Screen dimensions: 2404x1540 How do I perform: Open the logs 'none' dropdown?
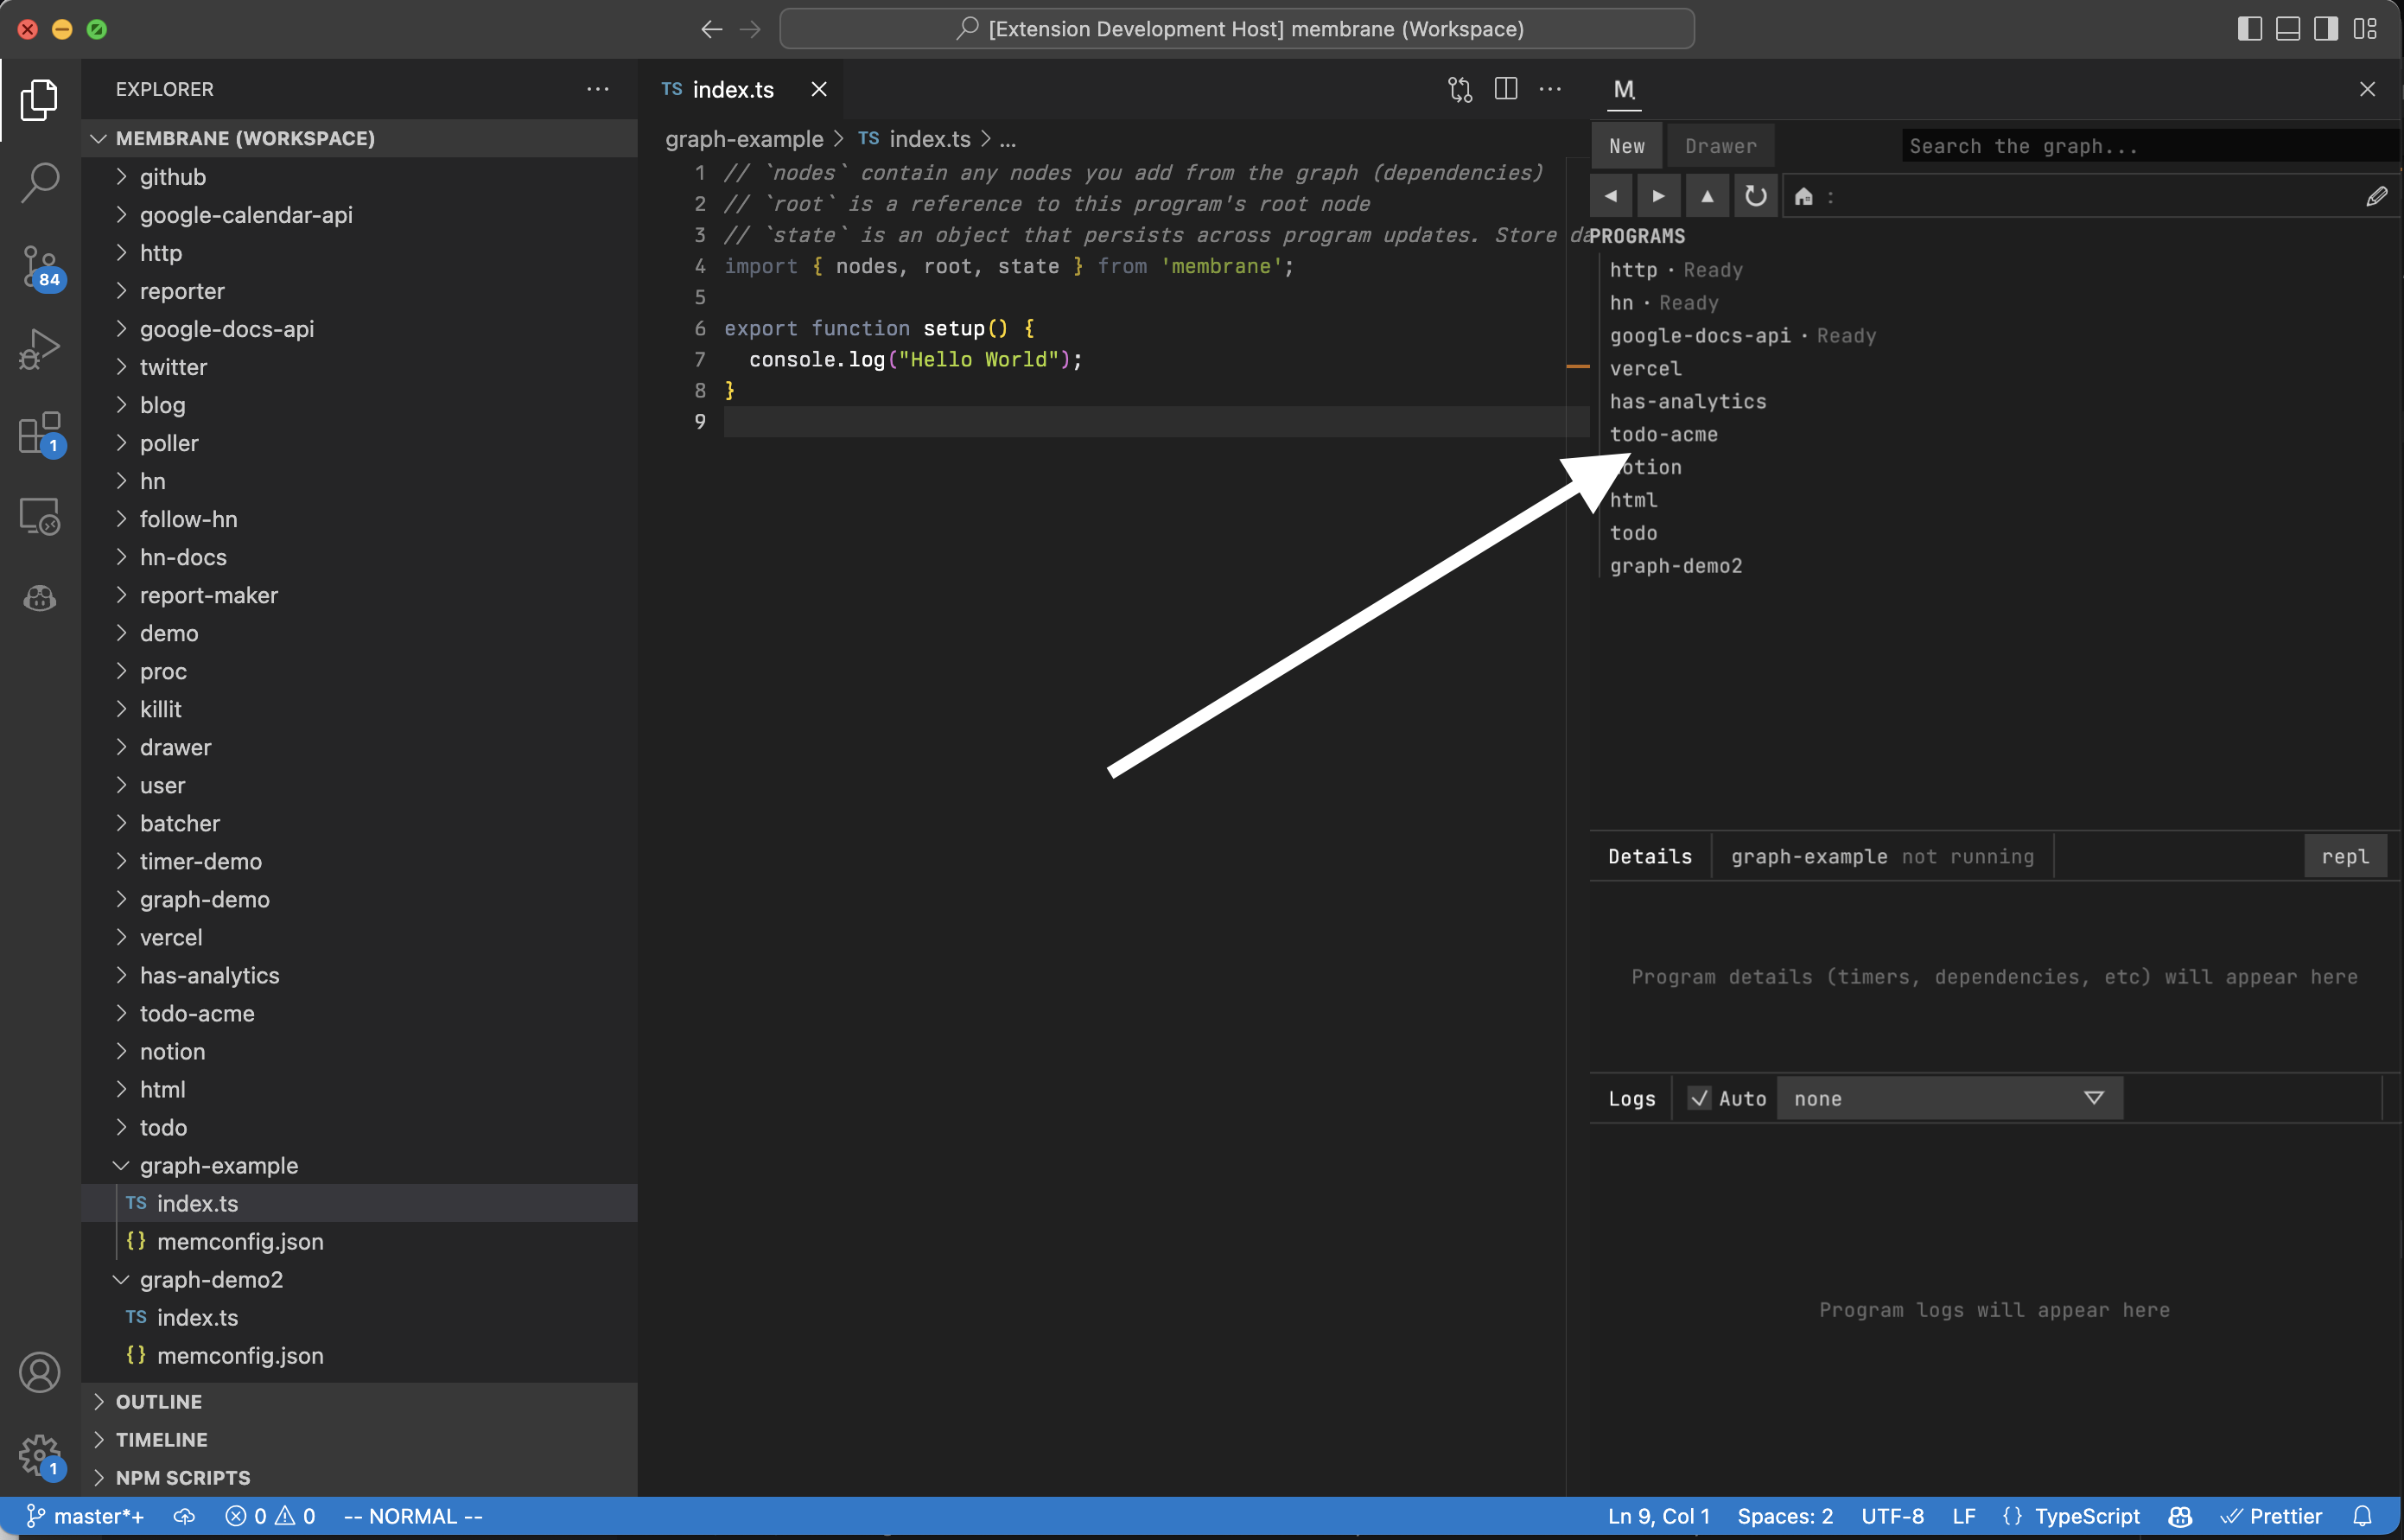coord(1949,1098)
